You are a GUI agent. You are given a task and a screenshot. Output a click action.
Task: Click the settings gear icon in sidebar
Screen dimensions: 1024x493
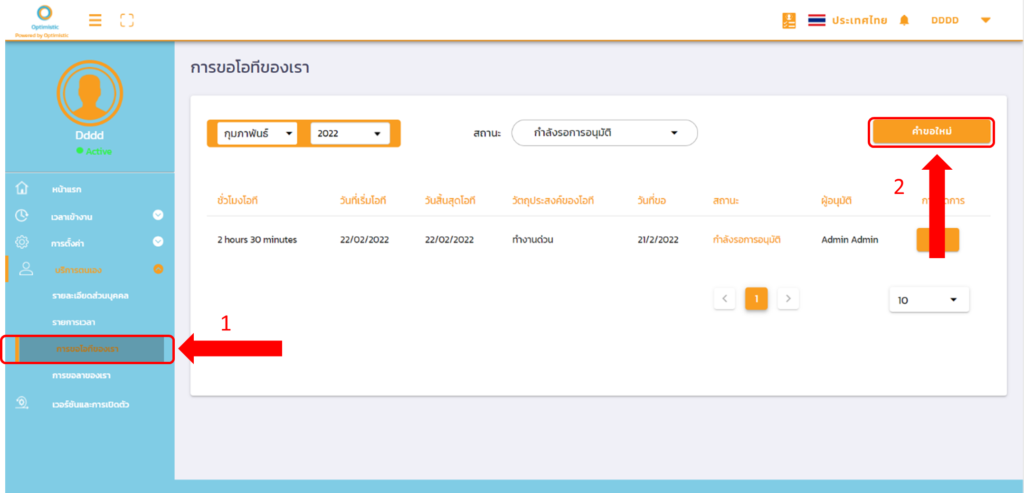coord(22,242)
